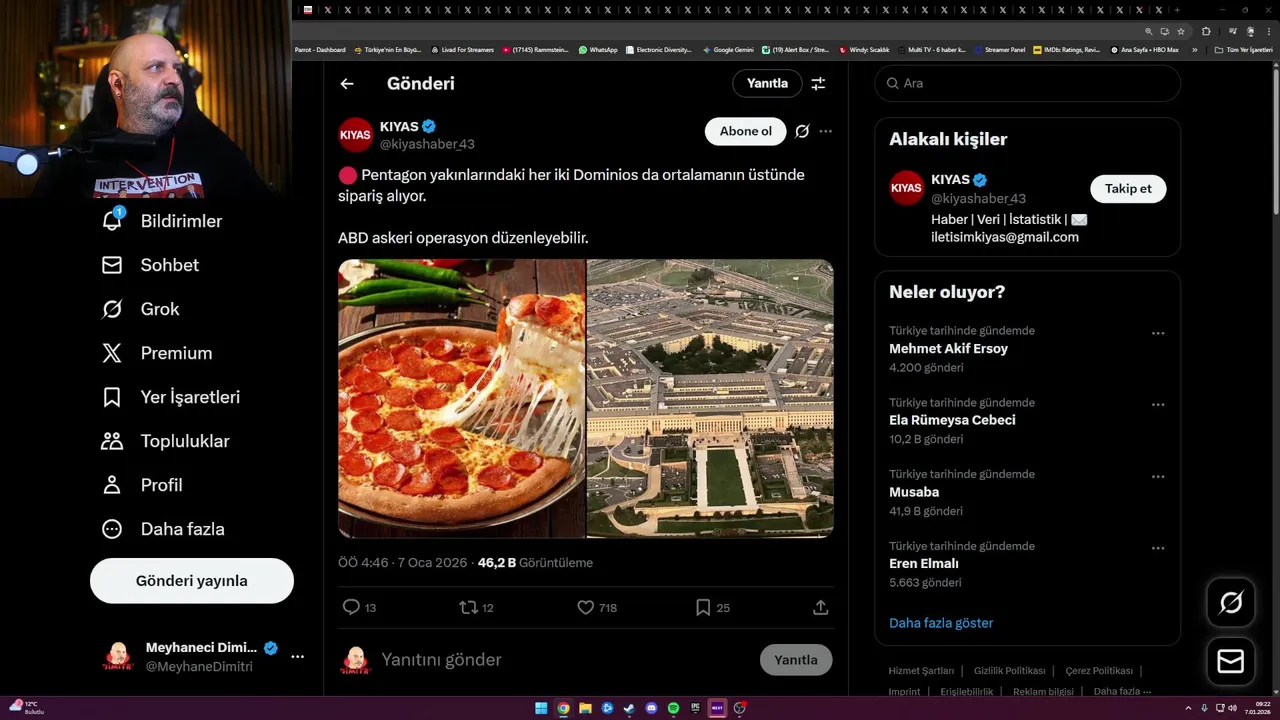This screenshot has width=1280, height=720.
Task: Open Grok from the left sidebar
Action: pyautogui.click(x=141, y=309)
